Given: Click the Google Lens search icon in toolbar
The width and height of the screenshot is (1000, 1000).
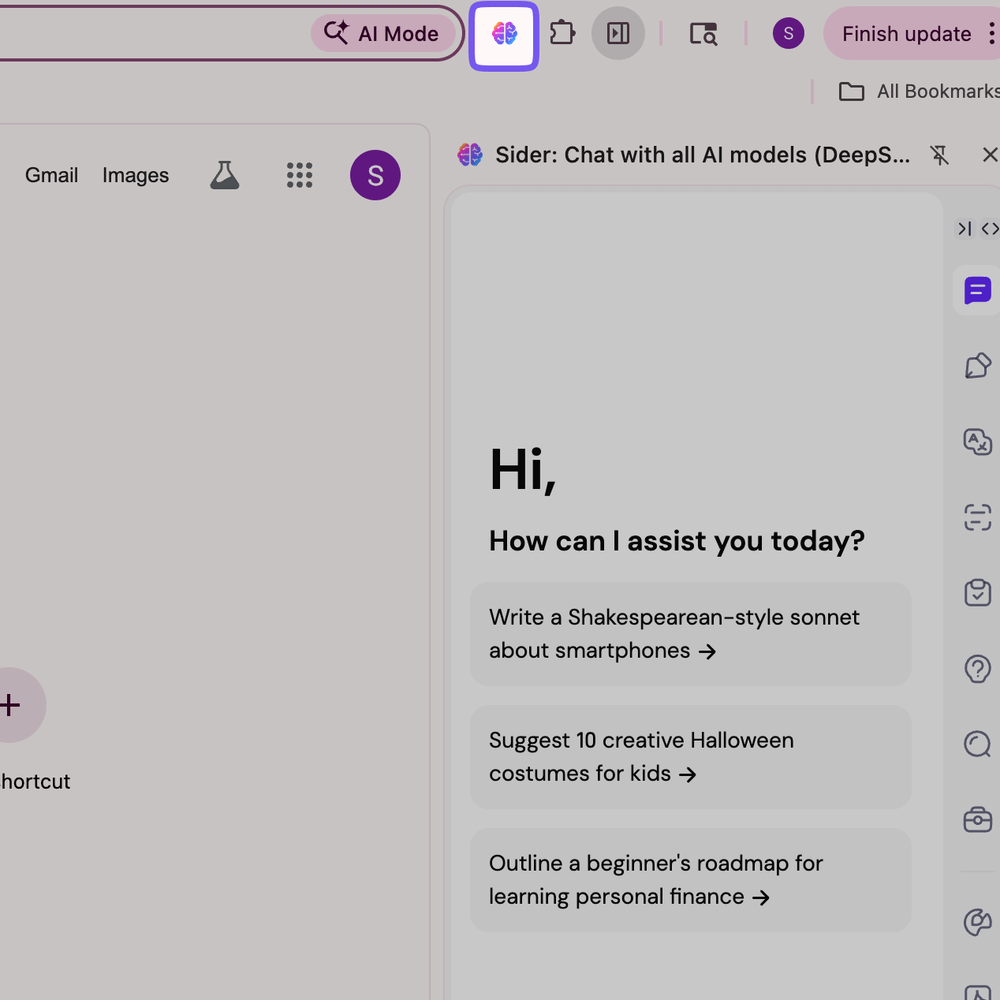Looking at the screenshot, I should (703, 34).
